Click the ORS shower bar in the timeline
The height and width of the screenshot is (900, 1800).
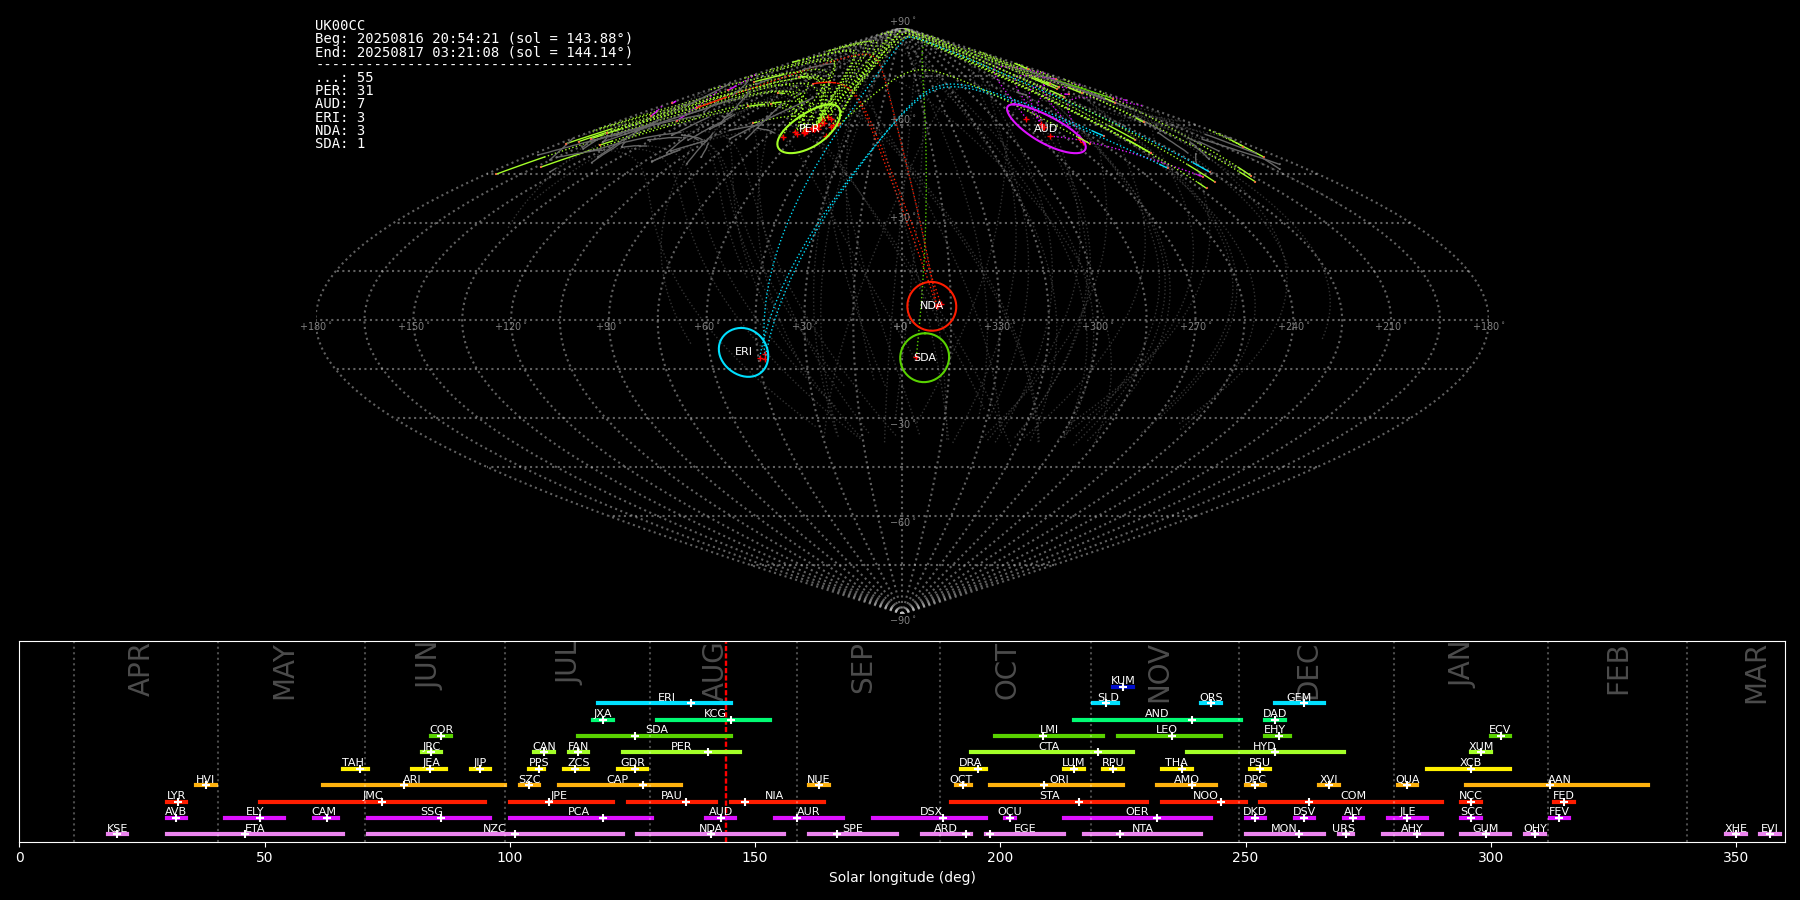click(1211, 703)
